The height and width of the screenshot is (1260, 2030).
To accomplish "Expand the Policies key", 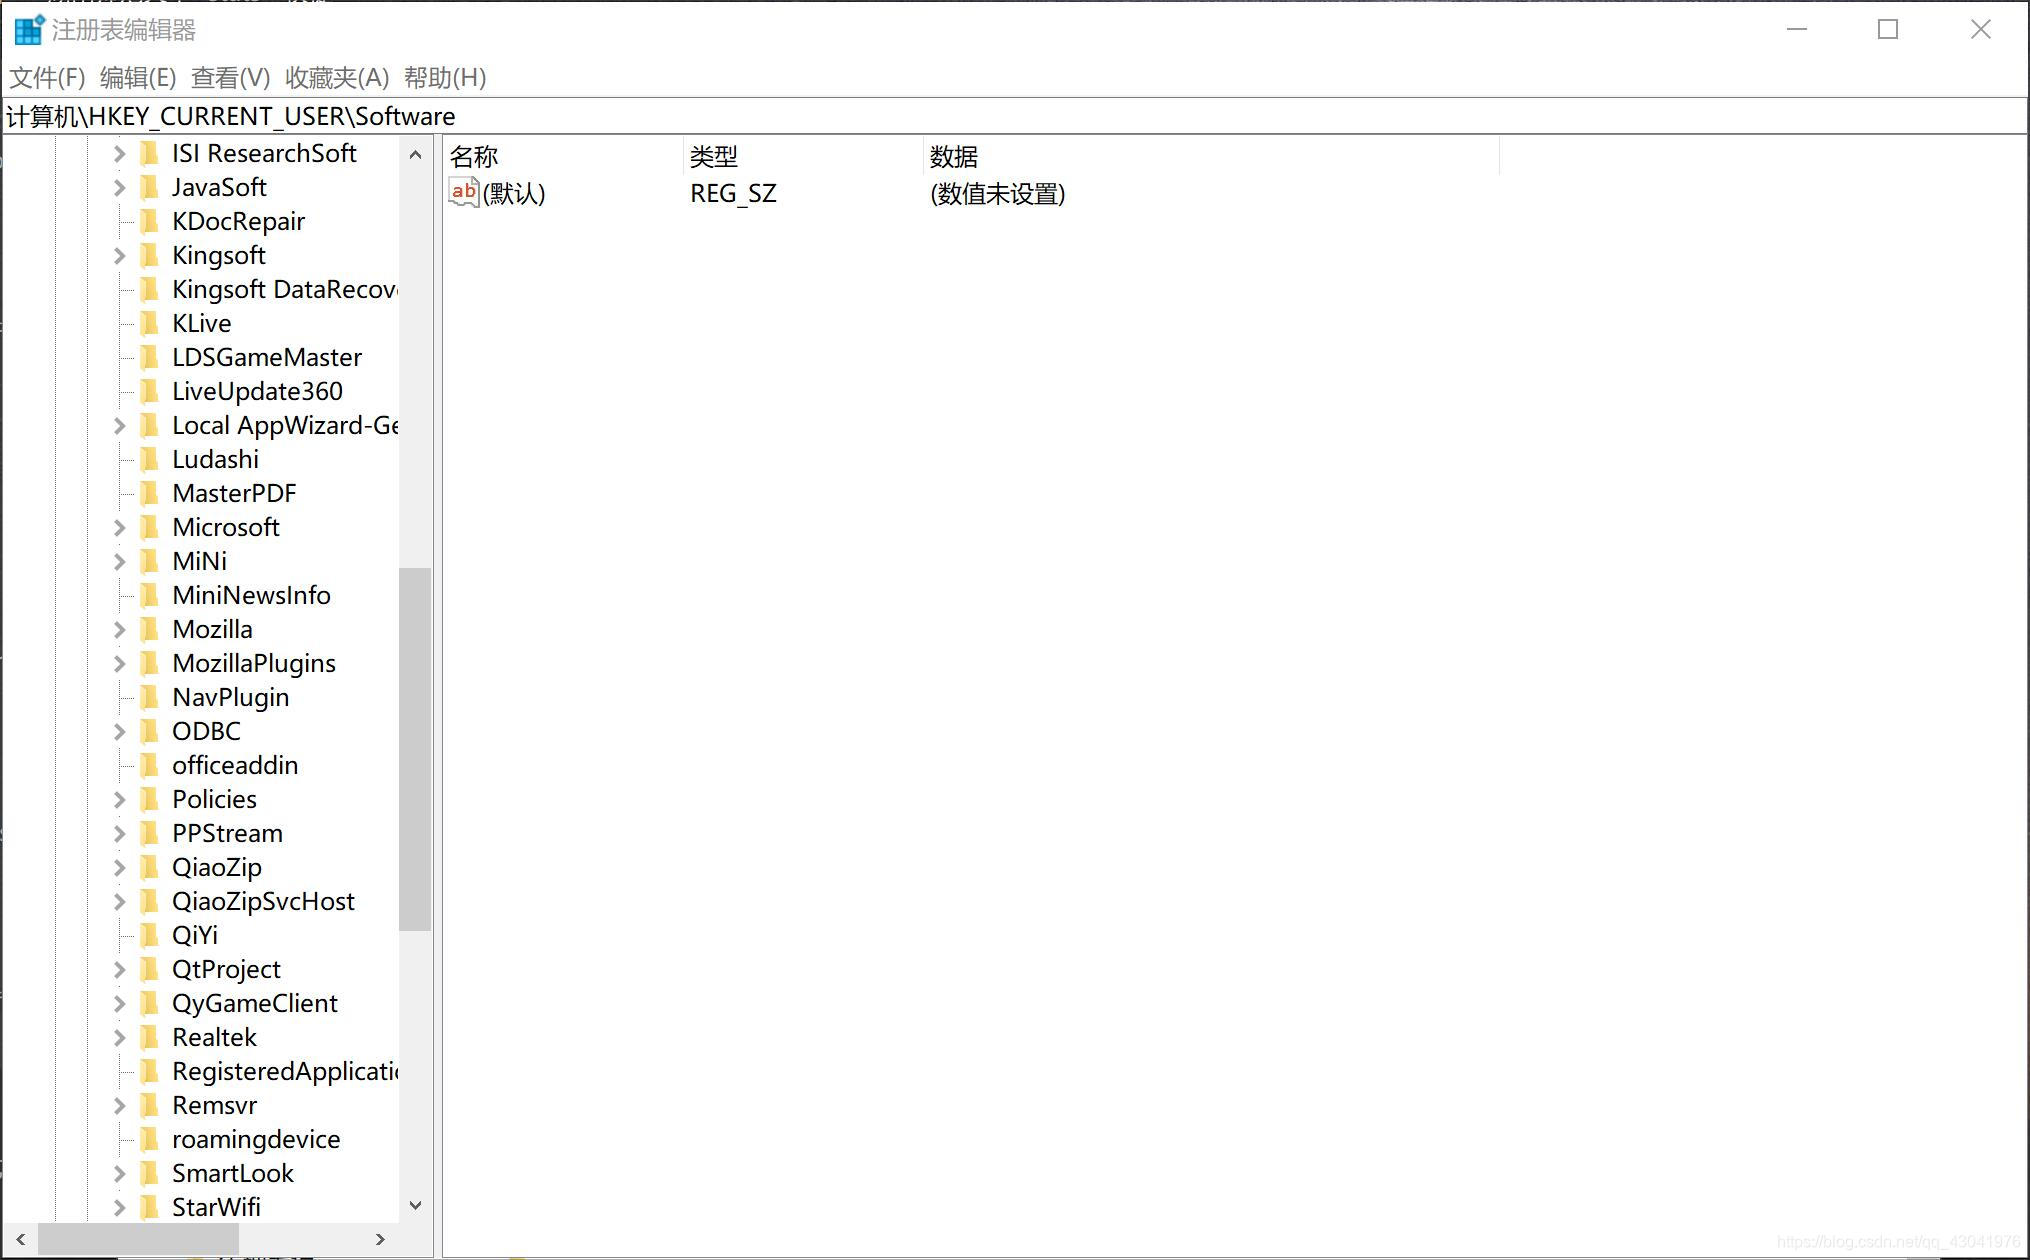I will pyautogui.click(x=119, y=800).
